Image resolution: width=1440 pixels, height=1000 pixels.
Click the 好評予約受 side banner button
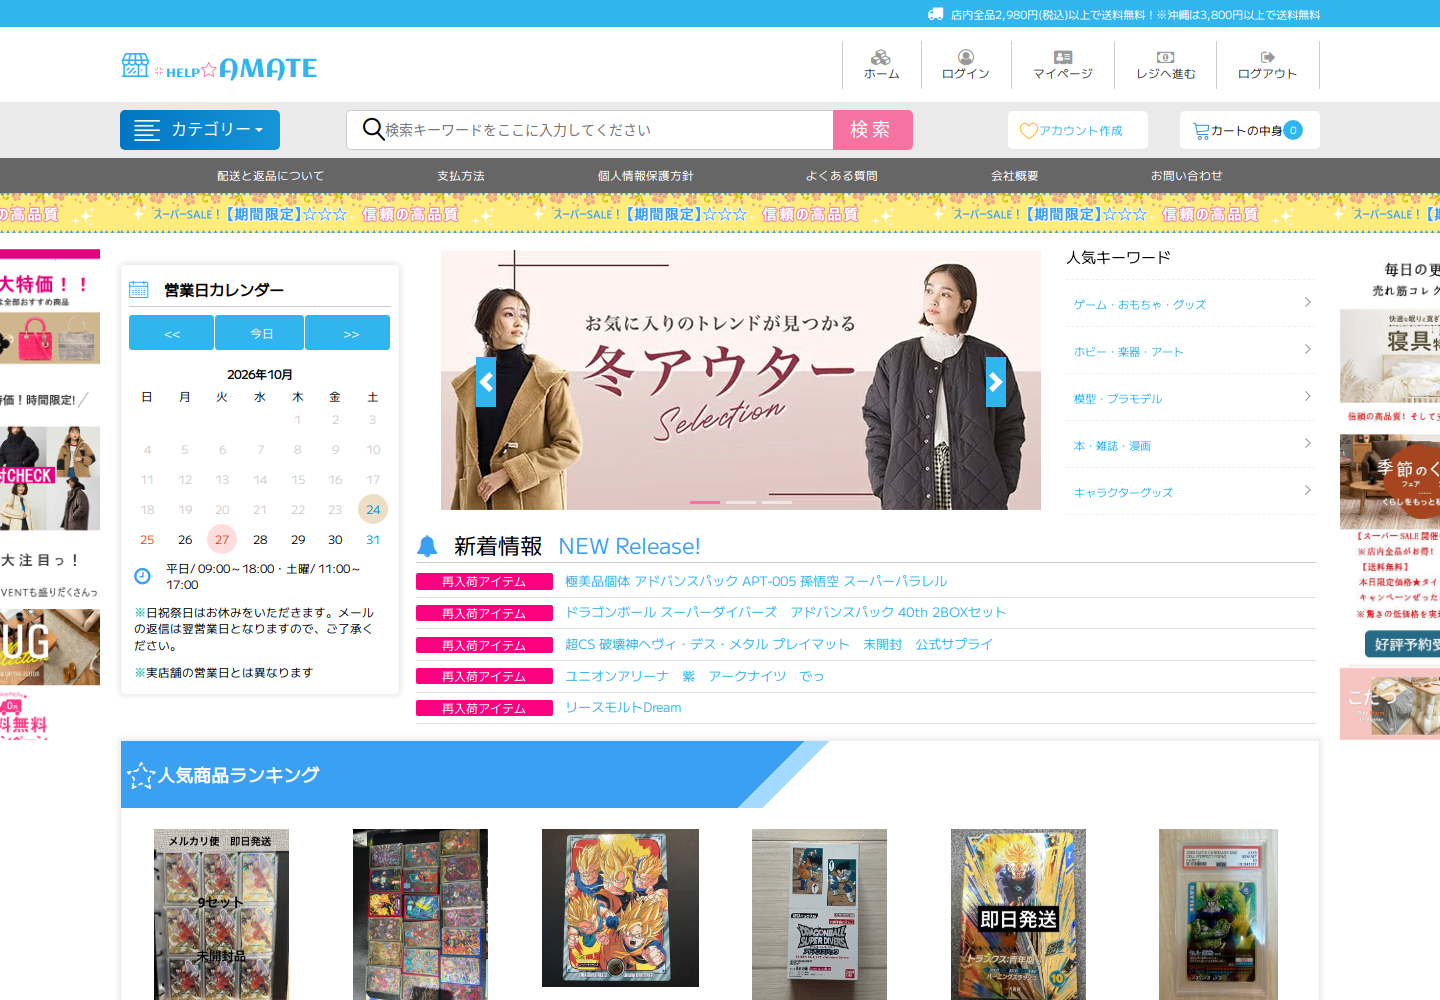coord(1403,644)
